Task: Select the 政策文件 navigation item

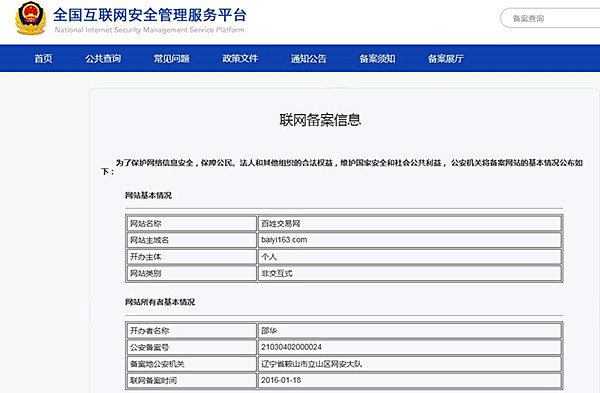Action: (x=240, y=59)
